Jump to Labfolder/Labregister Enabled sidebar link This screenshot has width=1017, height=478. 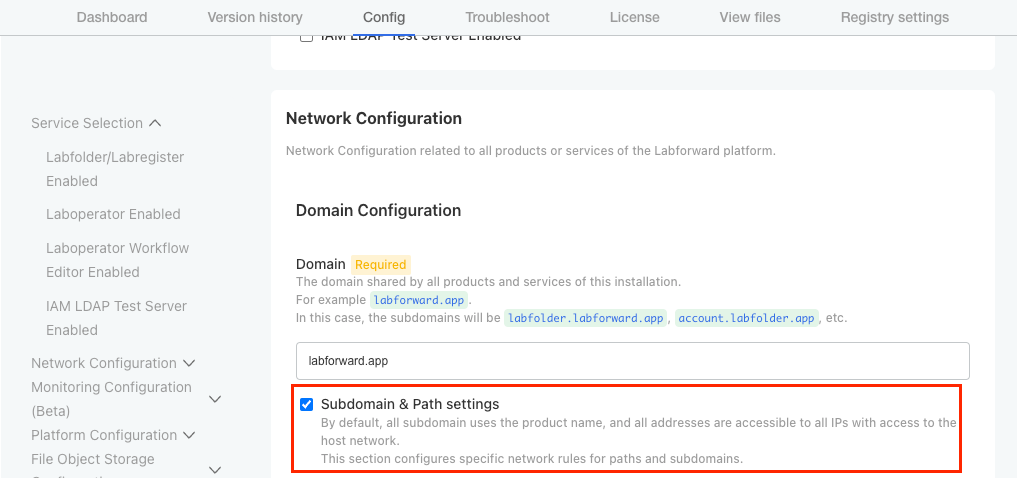115,169
